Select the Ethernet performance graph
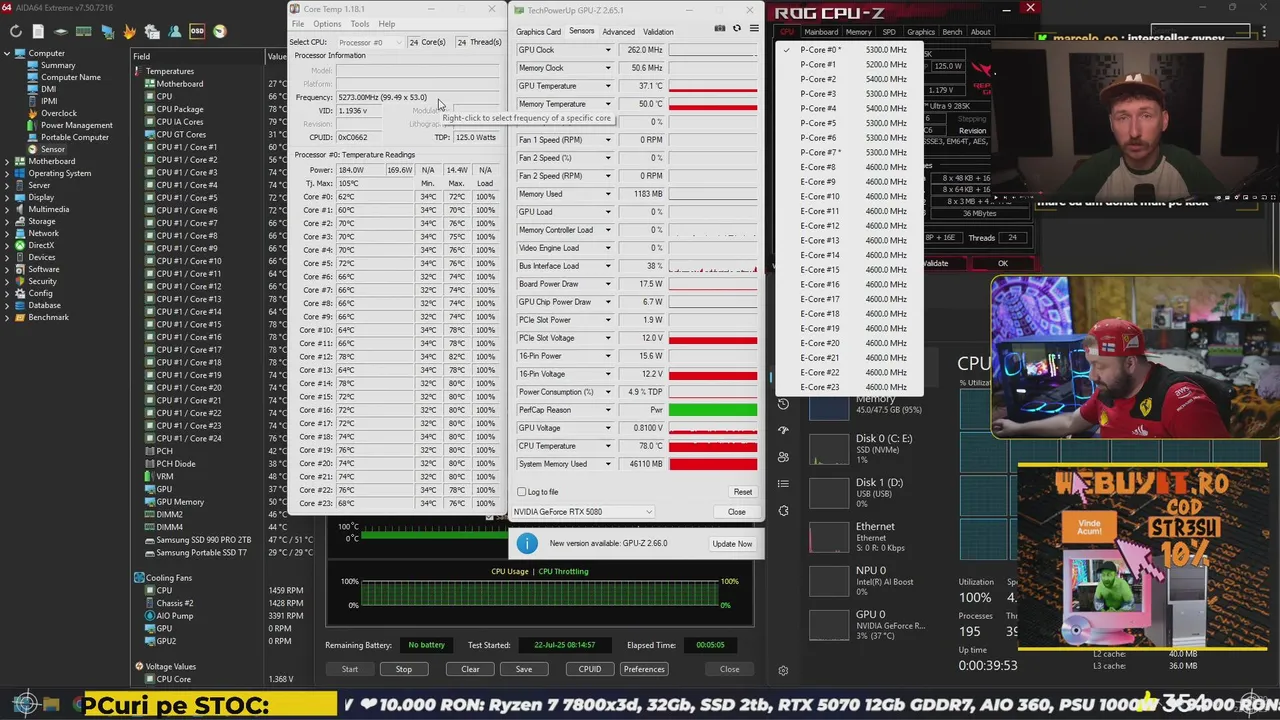This screenshot has height=720, width=1280. pyautogui.click(x=828, y=536)
